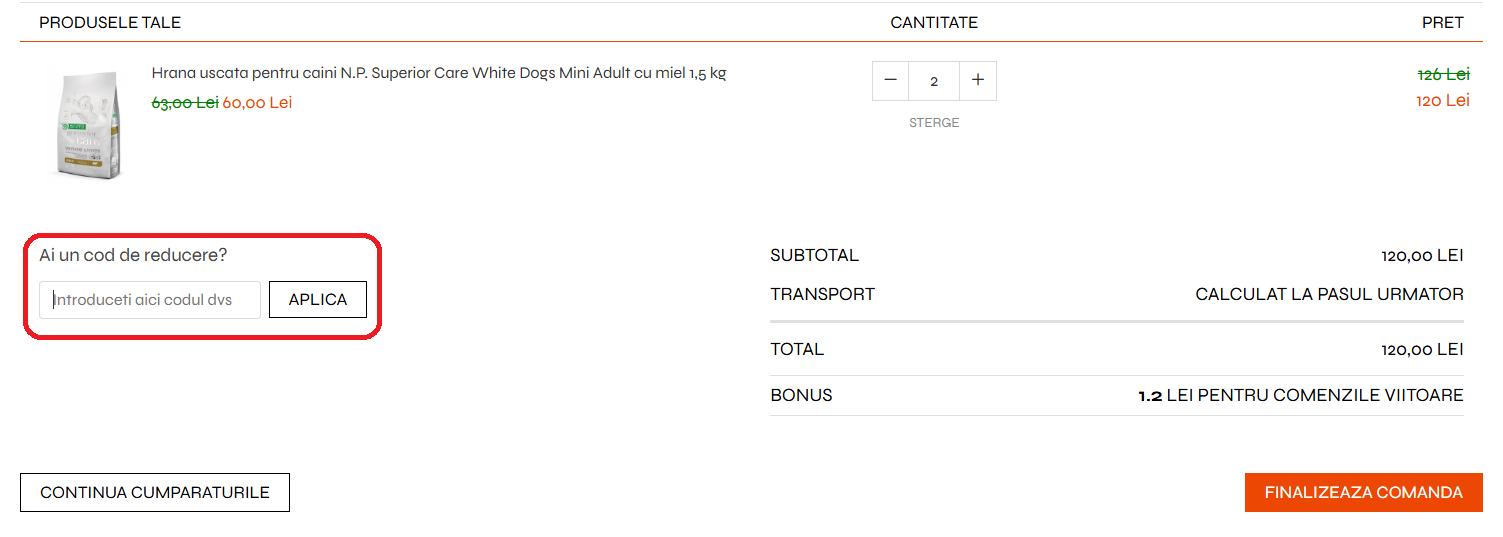Viewport: 1503px width, 537px height.
Task: Open the Hrana uscata pentru caini product link
Action: point(438,73)
